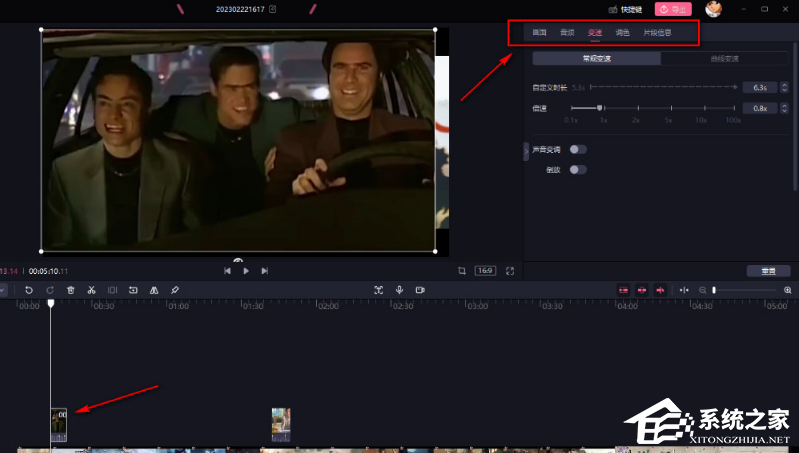Edit the project name 202302221617 with pencil icon
Viewport: 799px width, 453px height.
coord(273,9)
